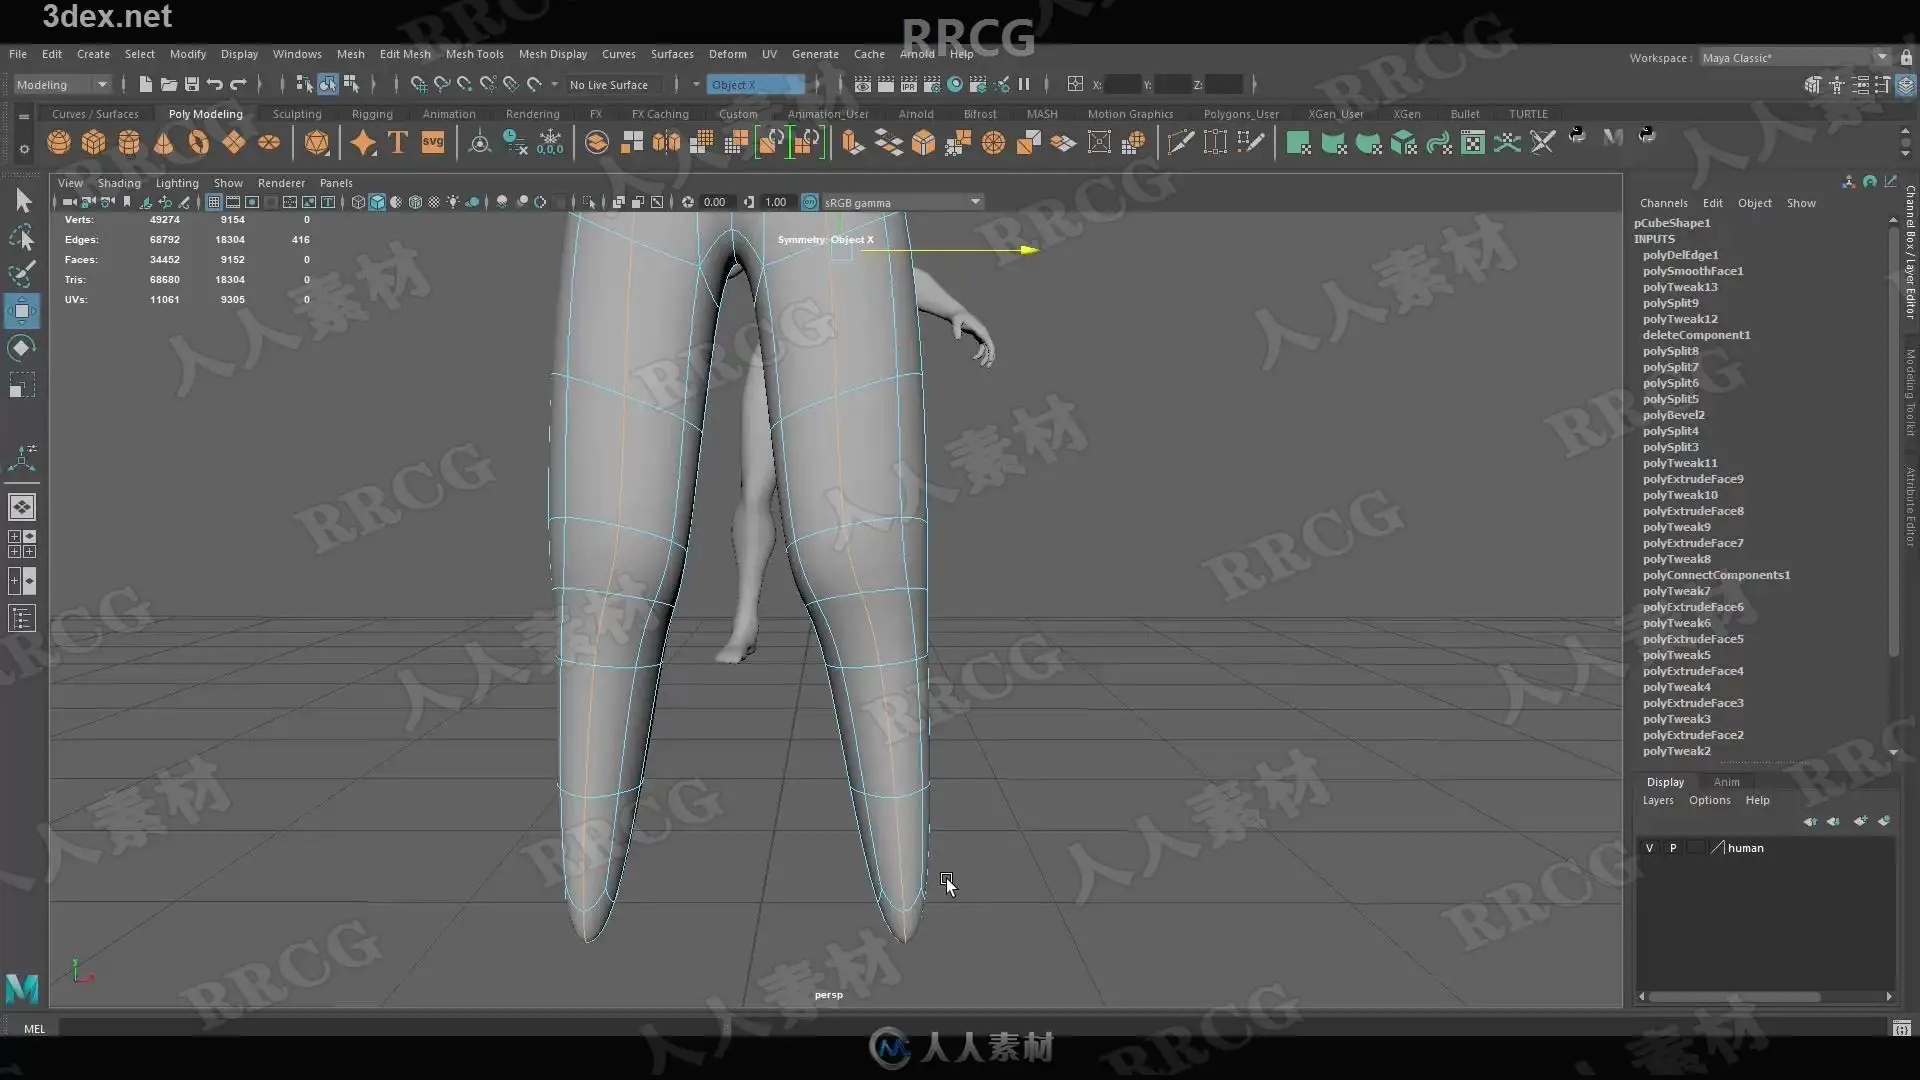The height and width of the screenshot is (1080, 1920).
Task: Create a polygon disc from the shelf
Action: 269,143
